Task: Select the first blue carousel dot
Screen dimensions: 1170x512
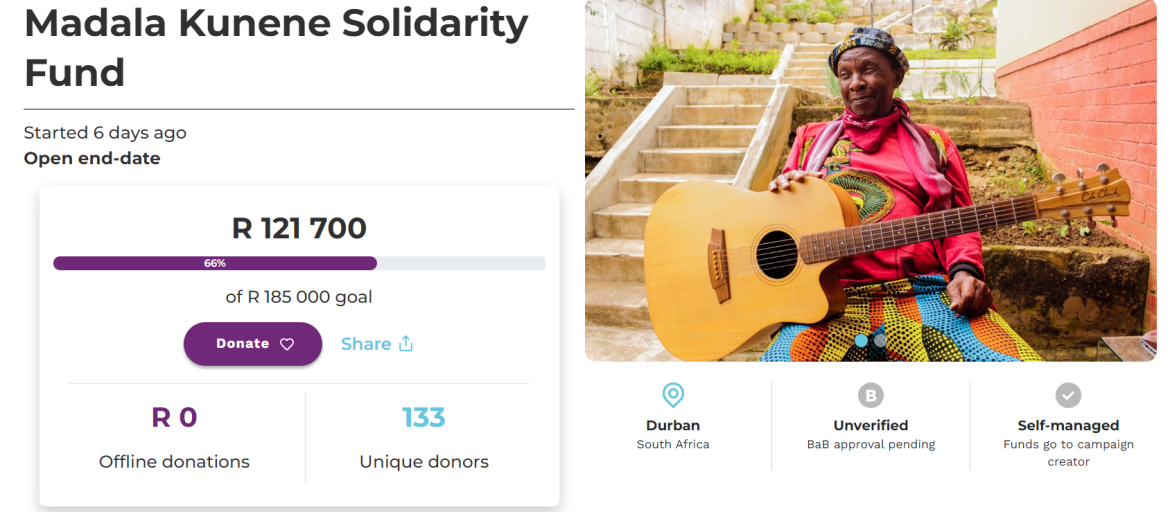Action: coord(861,340)
